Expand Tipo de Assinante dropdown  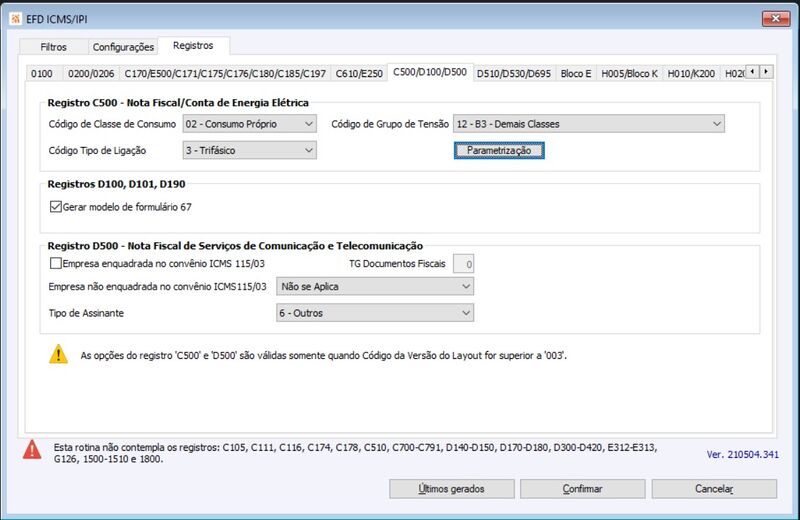click(375, 313)
